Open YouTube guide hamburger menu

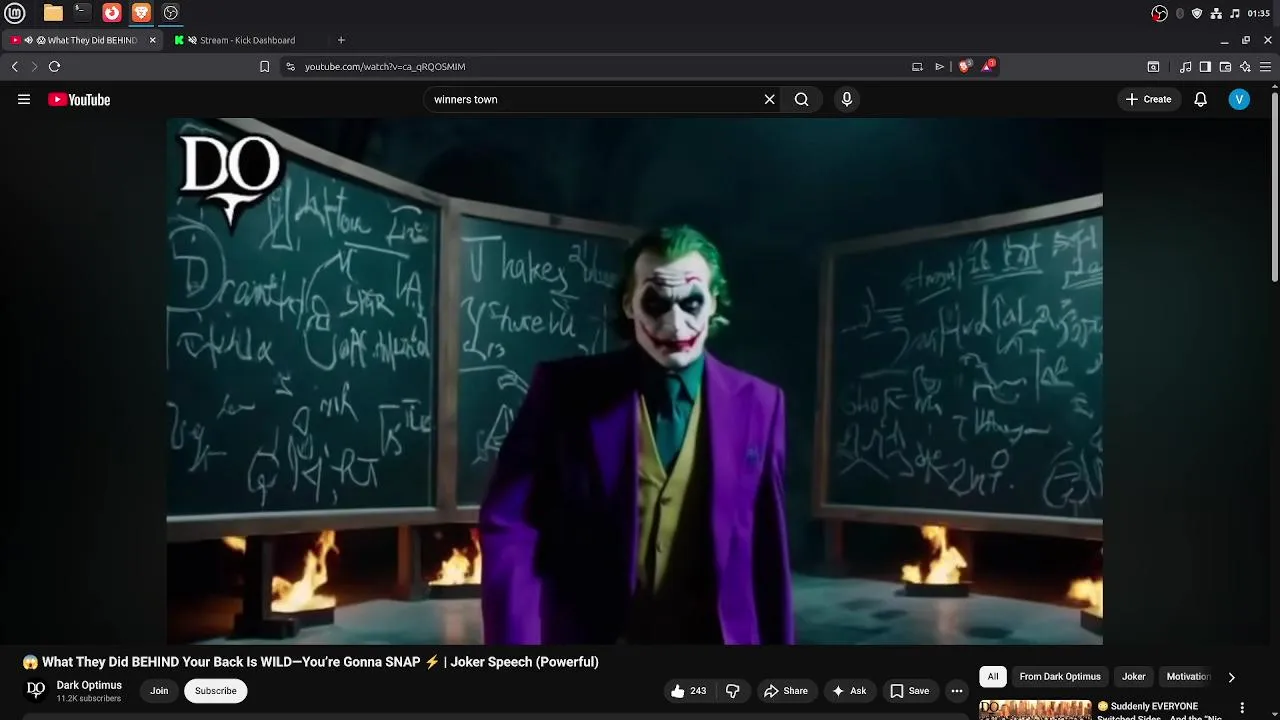pyautogui.click(x=24, y=99)
